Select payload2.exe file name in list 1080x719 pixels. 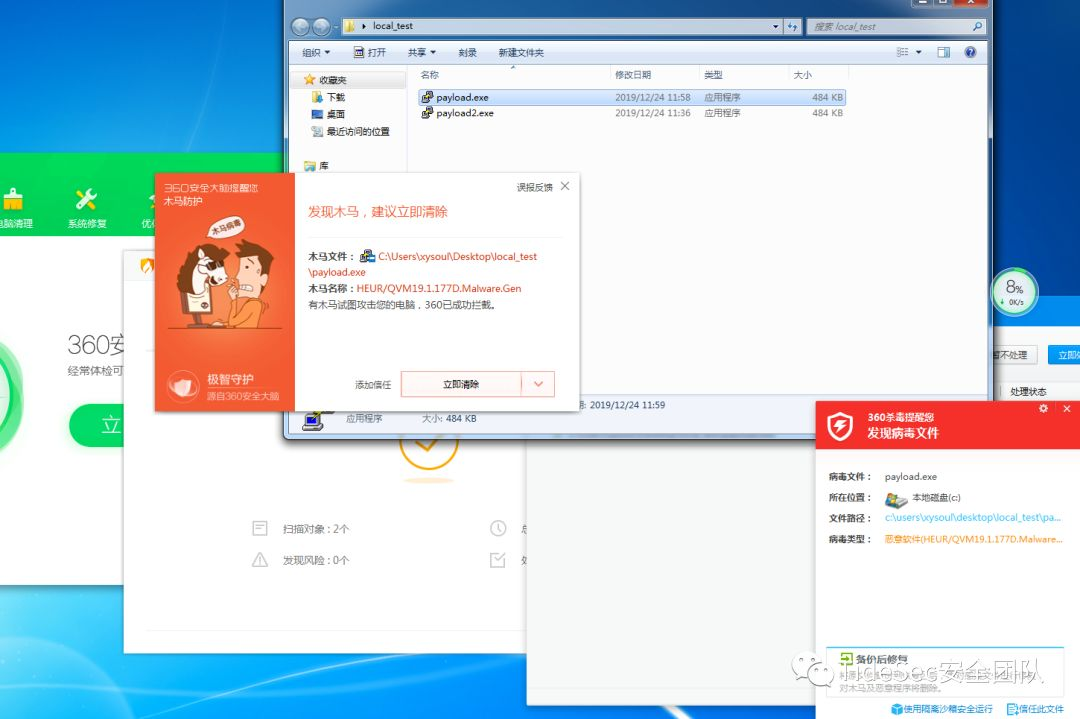click(x=465, y=113)
